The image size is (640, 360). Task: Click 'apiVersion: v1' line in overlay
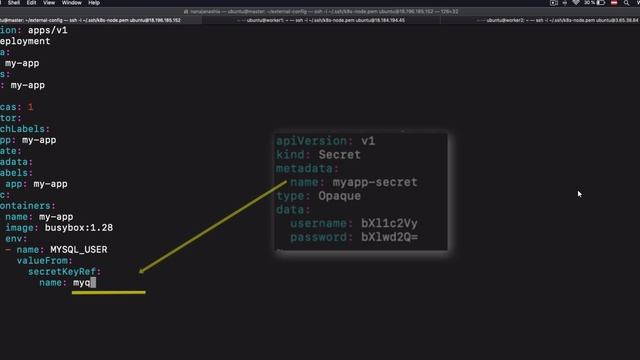[x=326, y=141]
